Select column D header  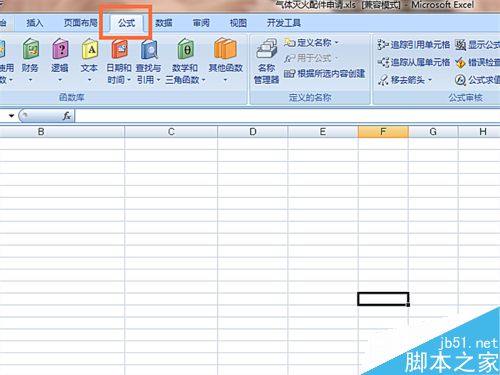[253, 132]
